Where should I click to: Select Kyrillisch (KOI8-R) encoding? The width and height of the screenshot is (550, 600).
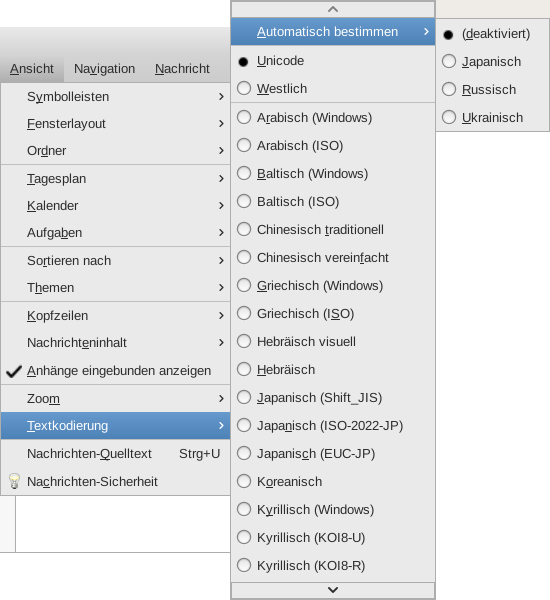click(333, 565)
